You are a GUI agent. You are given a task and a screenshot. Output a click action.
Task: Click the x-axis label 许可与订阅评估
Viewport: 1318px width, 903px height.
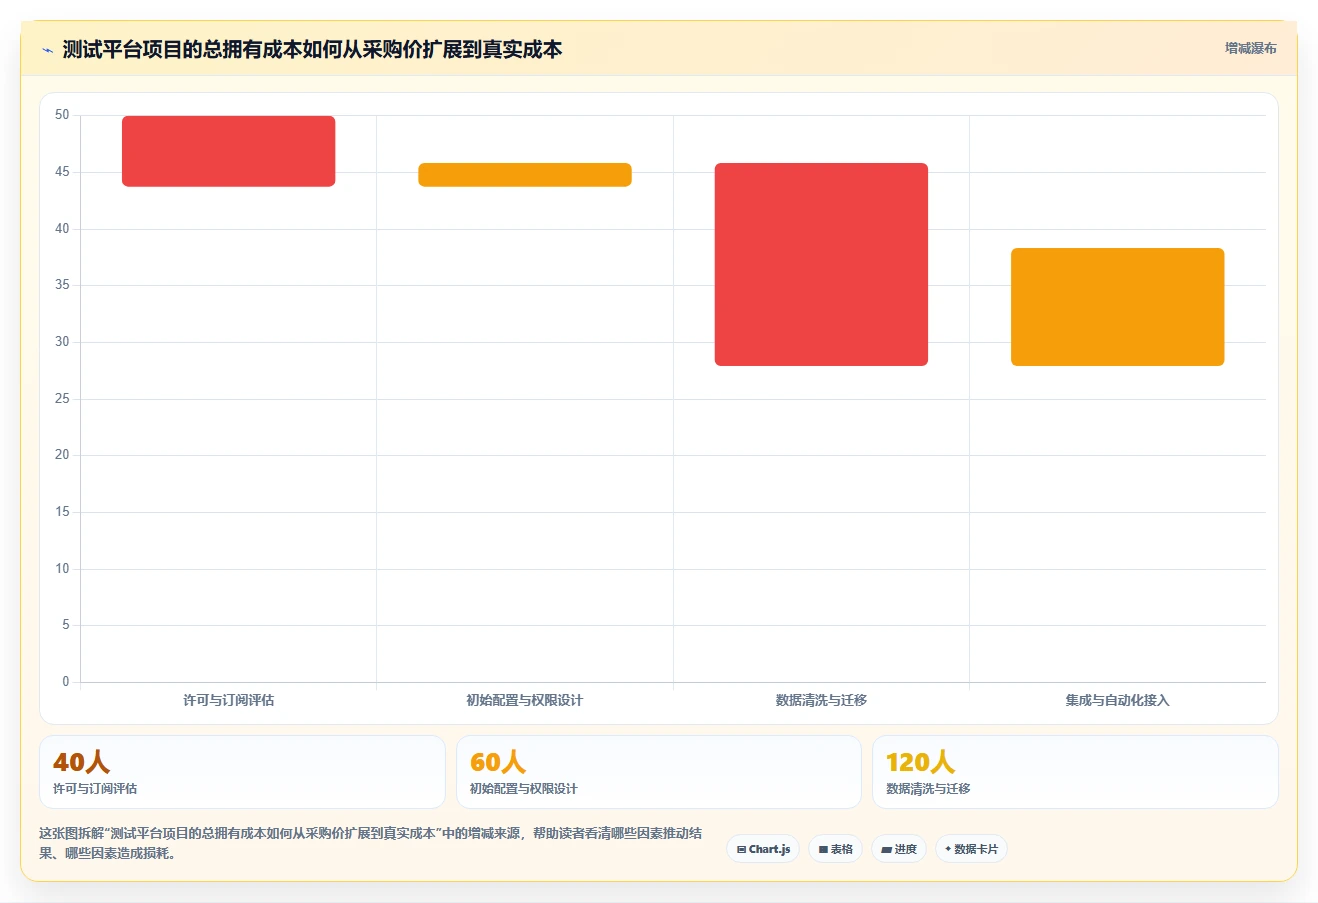click(x=229, y=700)
